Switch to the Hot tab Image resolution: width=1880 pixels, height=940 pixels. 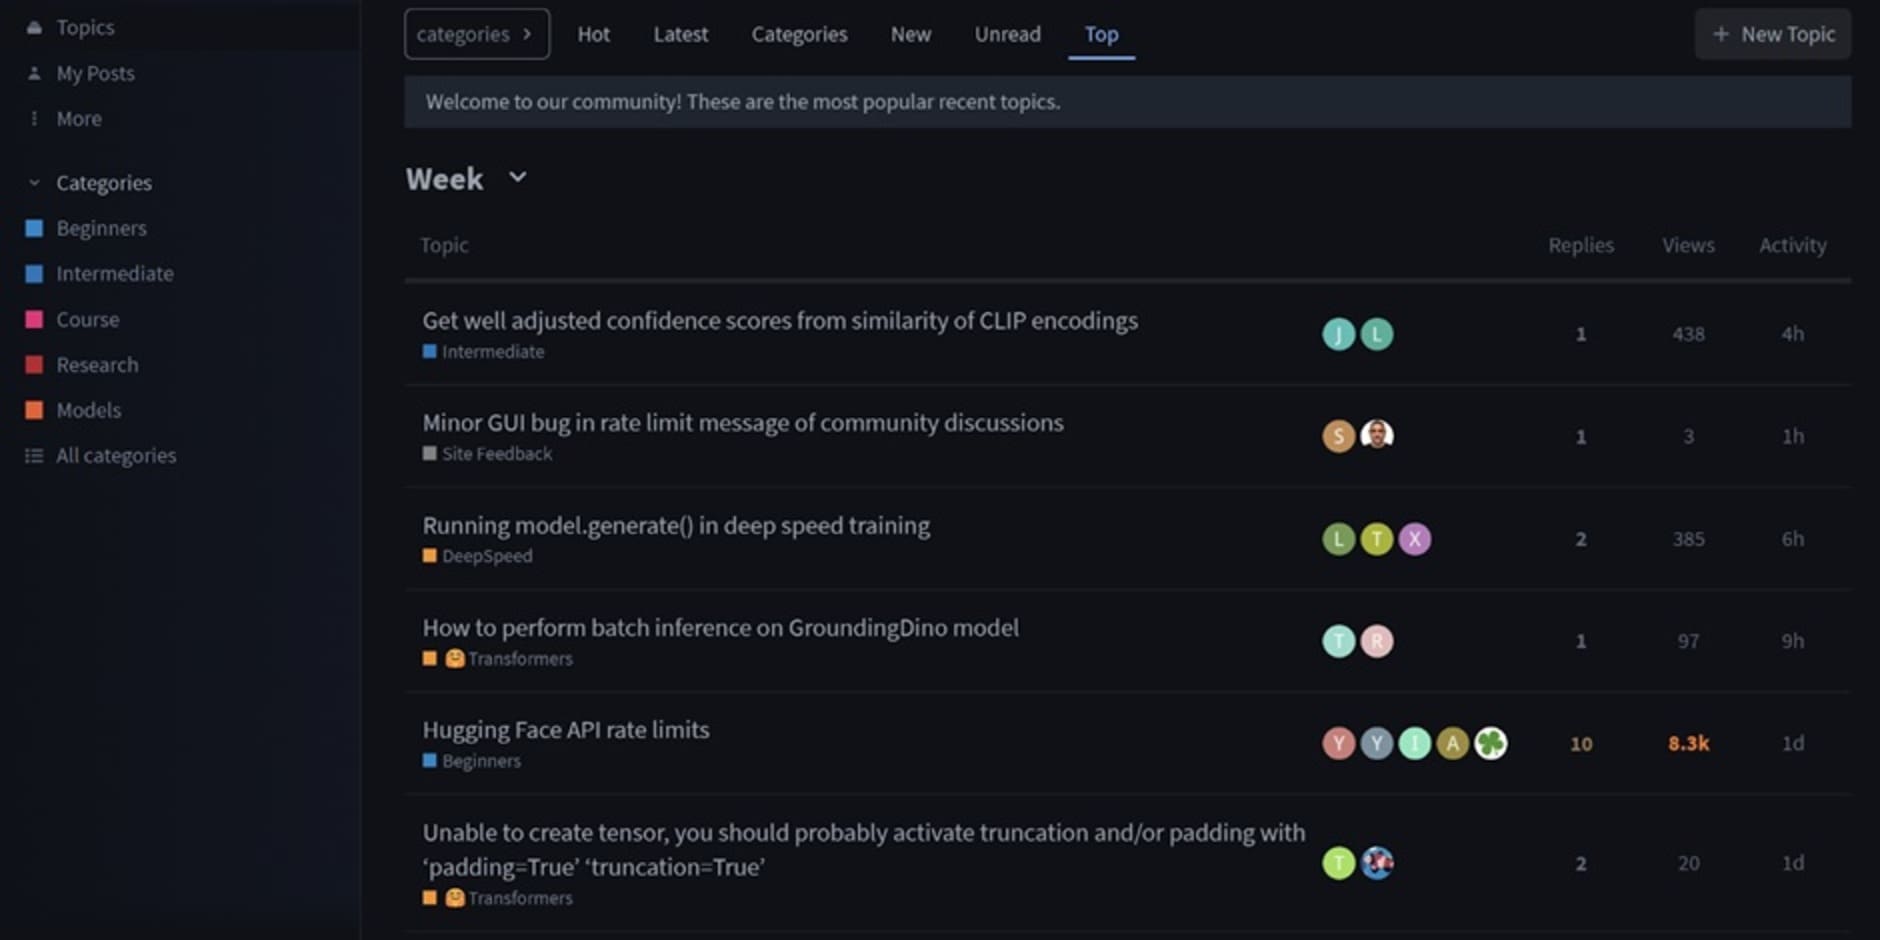tap(593, 34)
